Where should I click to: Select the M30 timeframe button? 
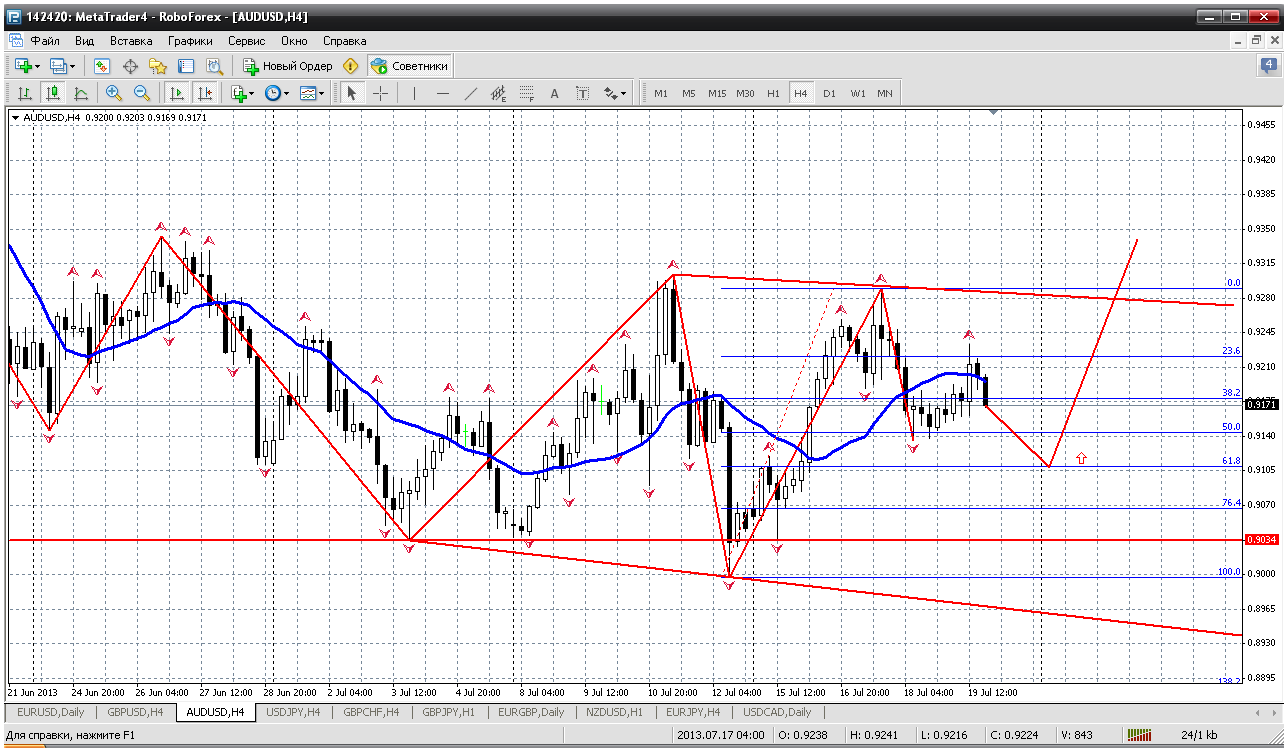point(745,93)
